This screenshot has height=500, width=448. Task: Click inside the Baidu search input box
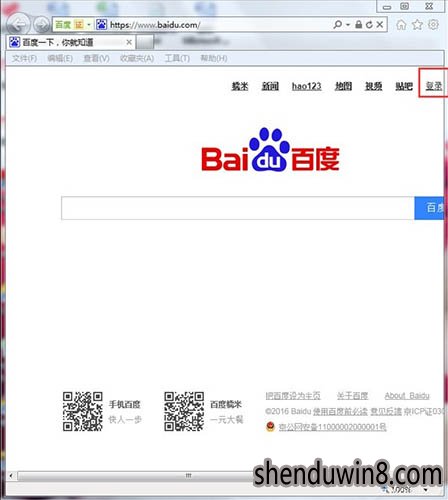click(x=238, y=208)
